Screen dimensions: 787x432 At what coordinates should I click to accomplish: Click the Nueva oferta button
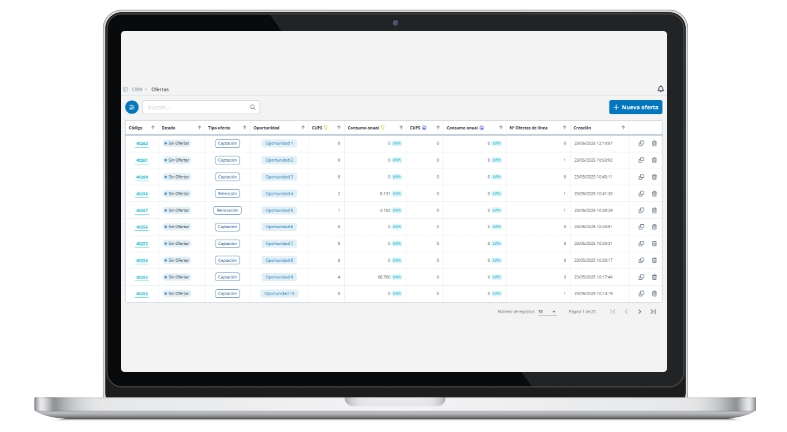[x=635, y=107]
